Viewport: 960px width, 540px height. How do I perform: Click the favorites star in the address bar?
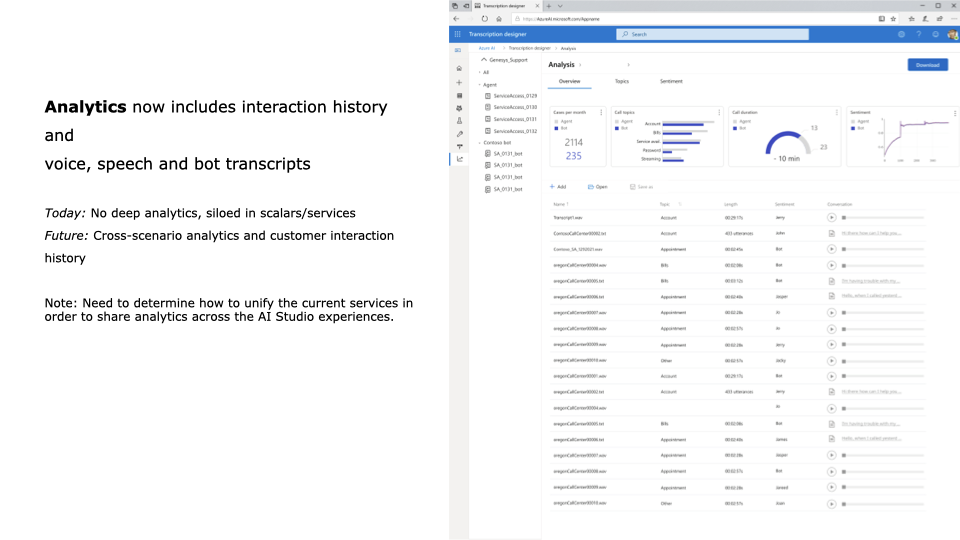(x=893, y=19)
